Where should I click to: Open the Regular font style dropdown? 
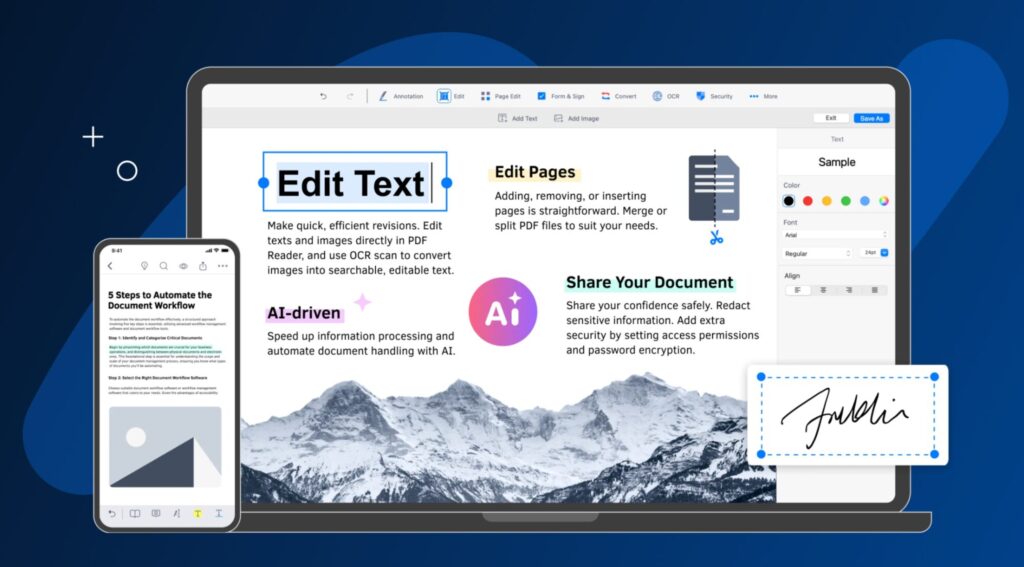(x=818, y=253)
